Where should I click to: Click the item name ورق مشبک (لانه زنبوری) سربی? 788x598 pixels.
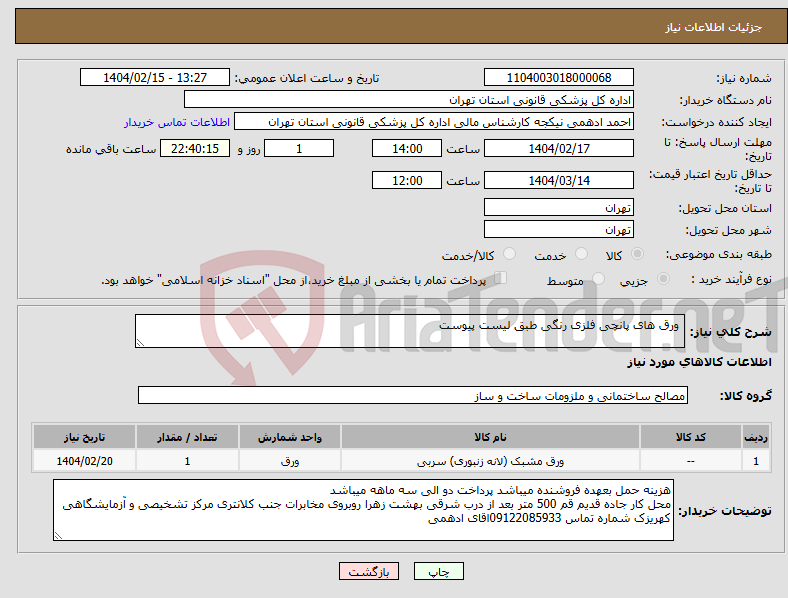pos(490,461)
